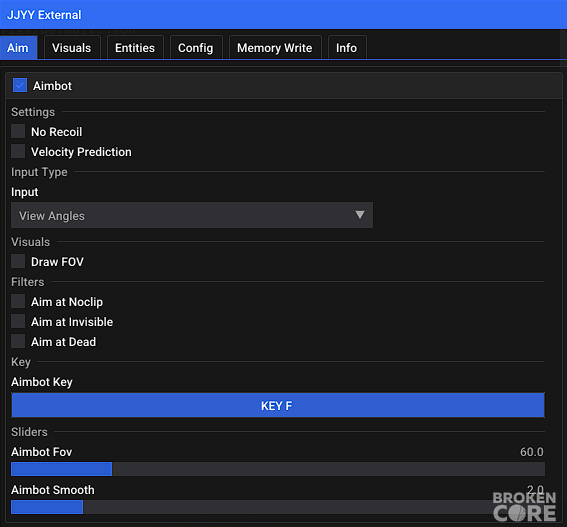Switch to the Aim tab
The image size is (567, 527).
(x=18, y=47)
